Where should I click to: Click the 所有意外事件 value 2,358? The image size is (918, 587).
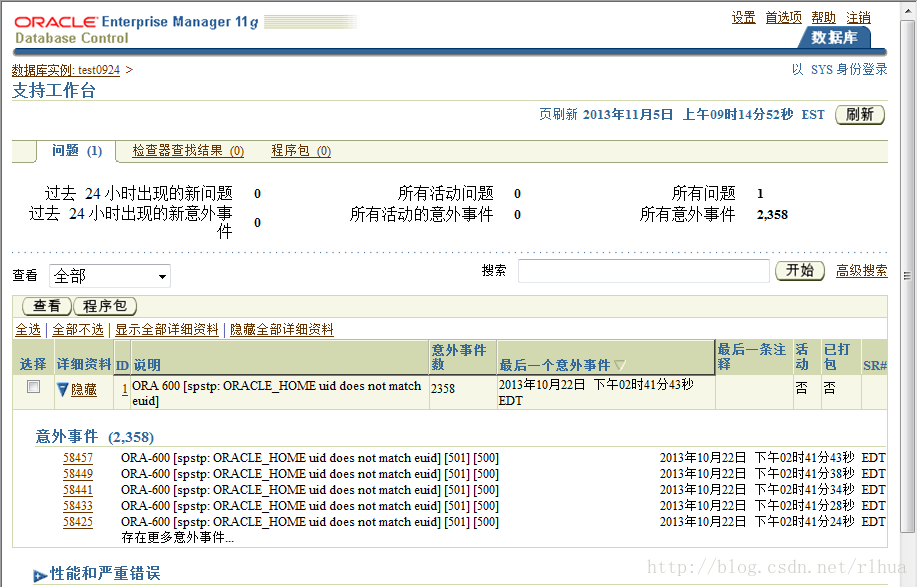[772, 215]
